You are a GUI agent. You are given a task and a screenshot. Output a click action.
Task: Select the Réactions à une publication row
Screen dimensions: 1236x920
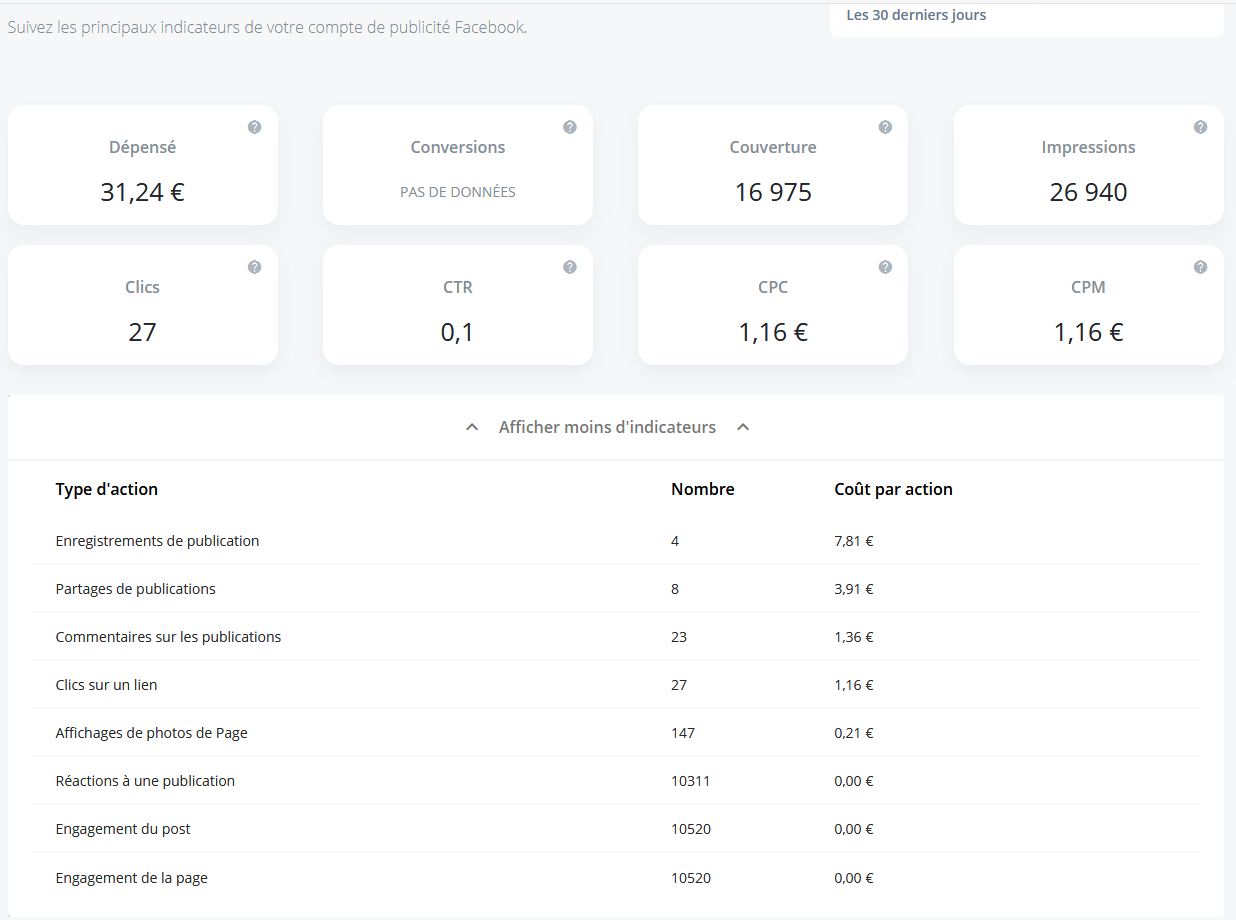(616, 781)
